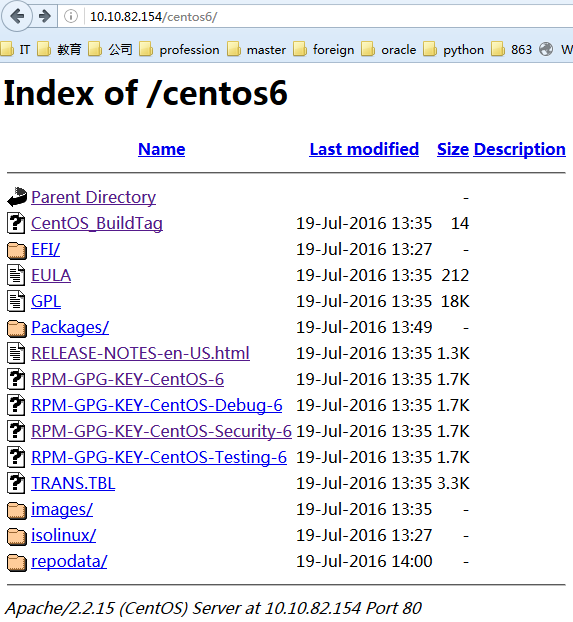Viewport: 573px width, 622px height.
Task: Click the folder icon beside isolinux/
Action: click(17, 536)
